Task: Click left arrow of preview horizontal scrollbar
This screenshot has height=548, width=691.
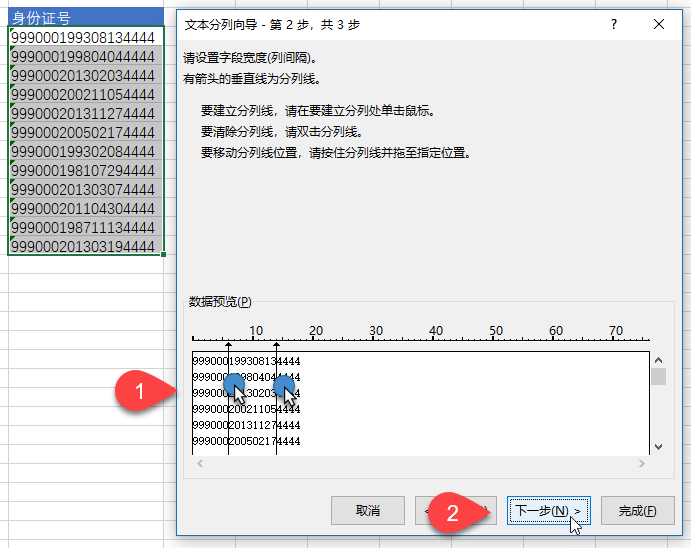Action: pos(200,463)
